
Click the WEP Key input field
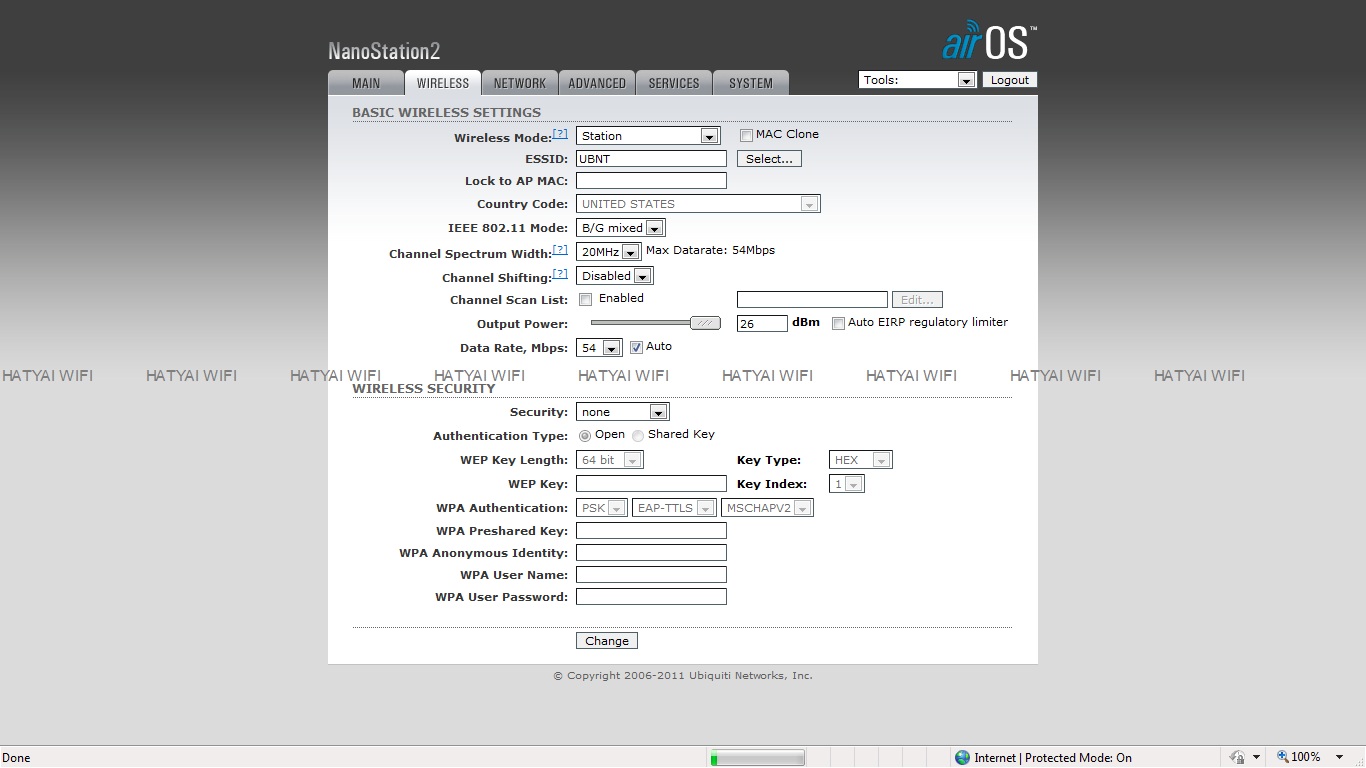pos(652,484)
